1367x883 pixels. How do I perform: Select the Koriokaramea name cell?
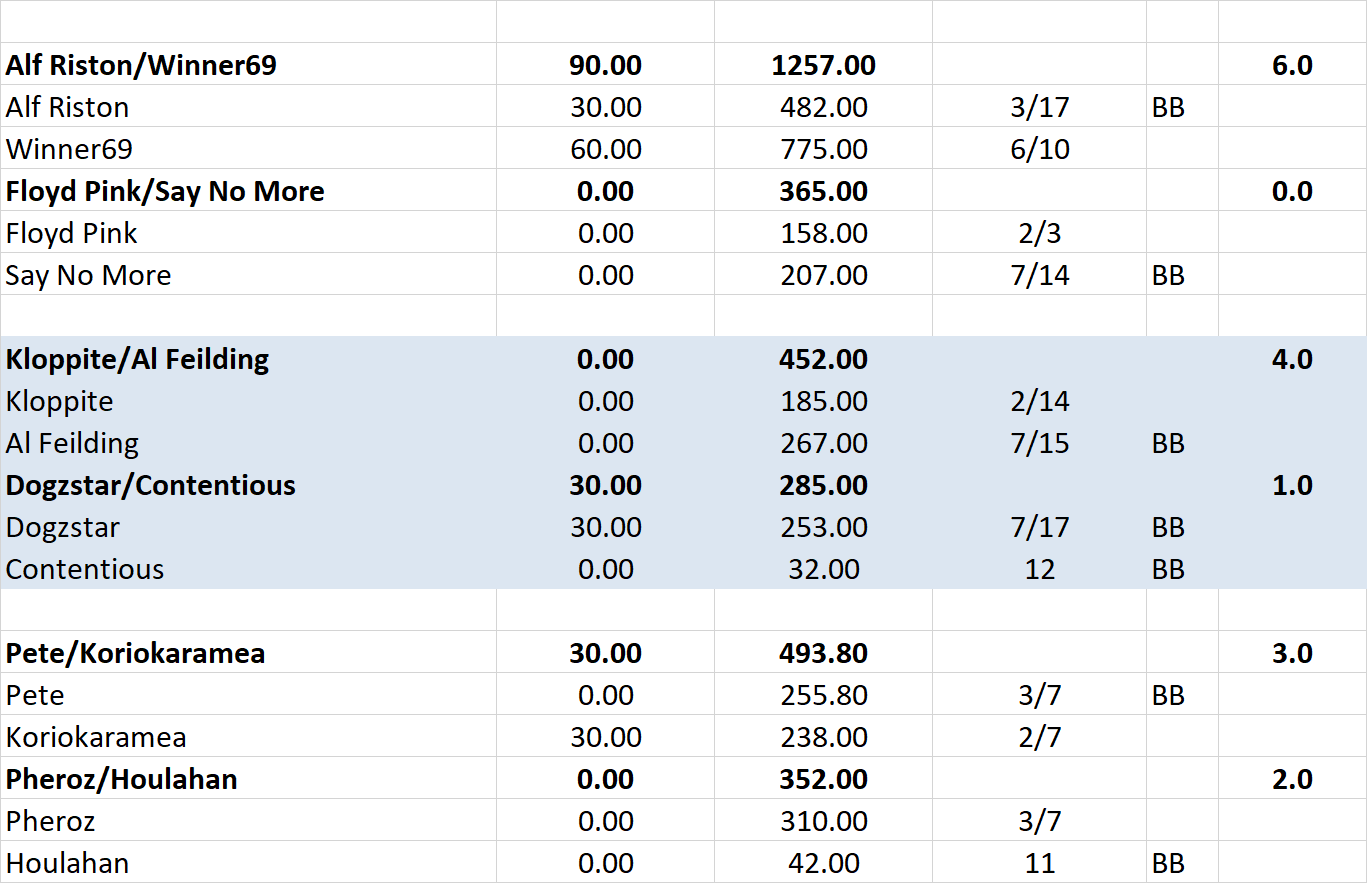pos(248,736)
